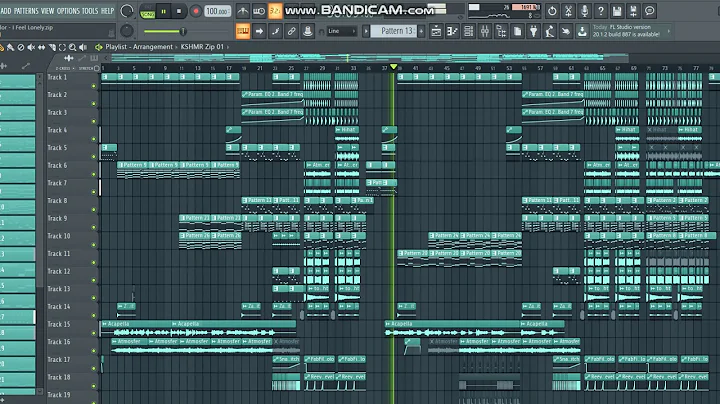Open the ADD menu
Viewport: 720px width, 404px height.
coord(5,11)
